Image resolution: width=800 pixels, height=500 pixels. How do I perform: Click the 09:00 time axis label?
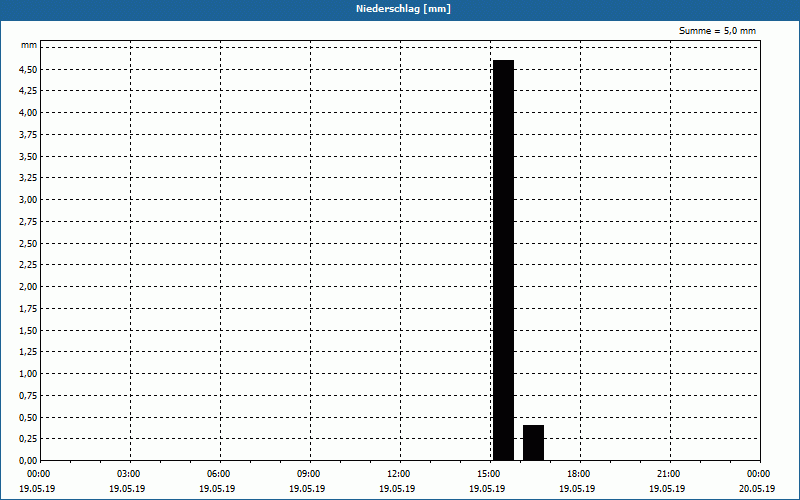pyautogui.click(x=310, y=474)
